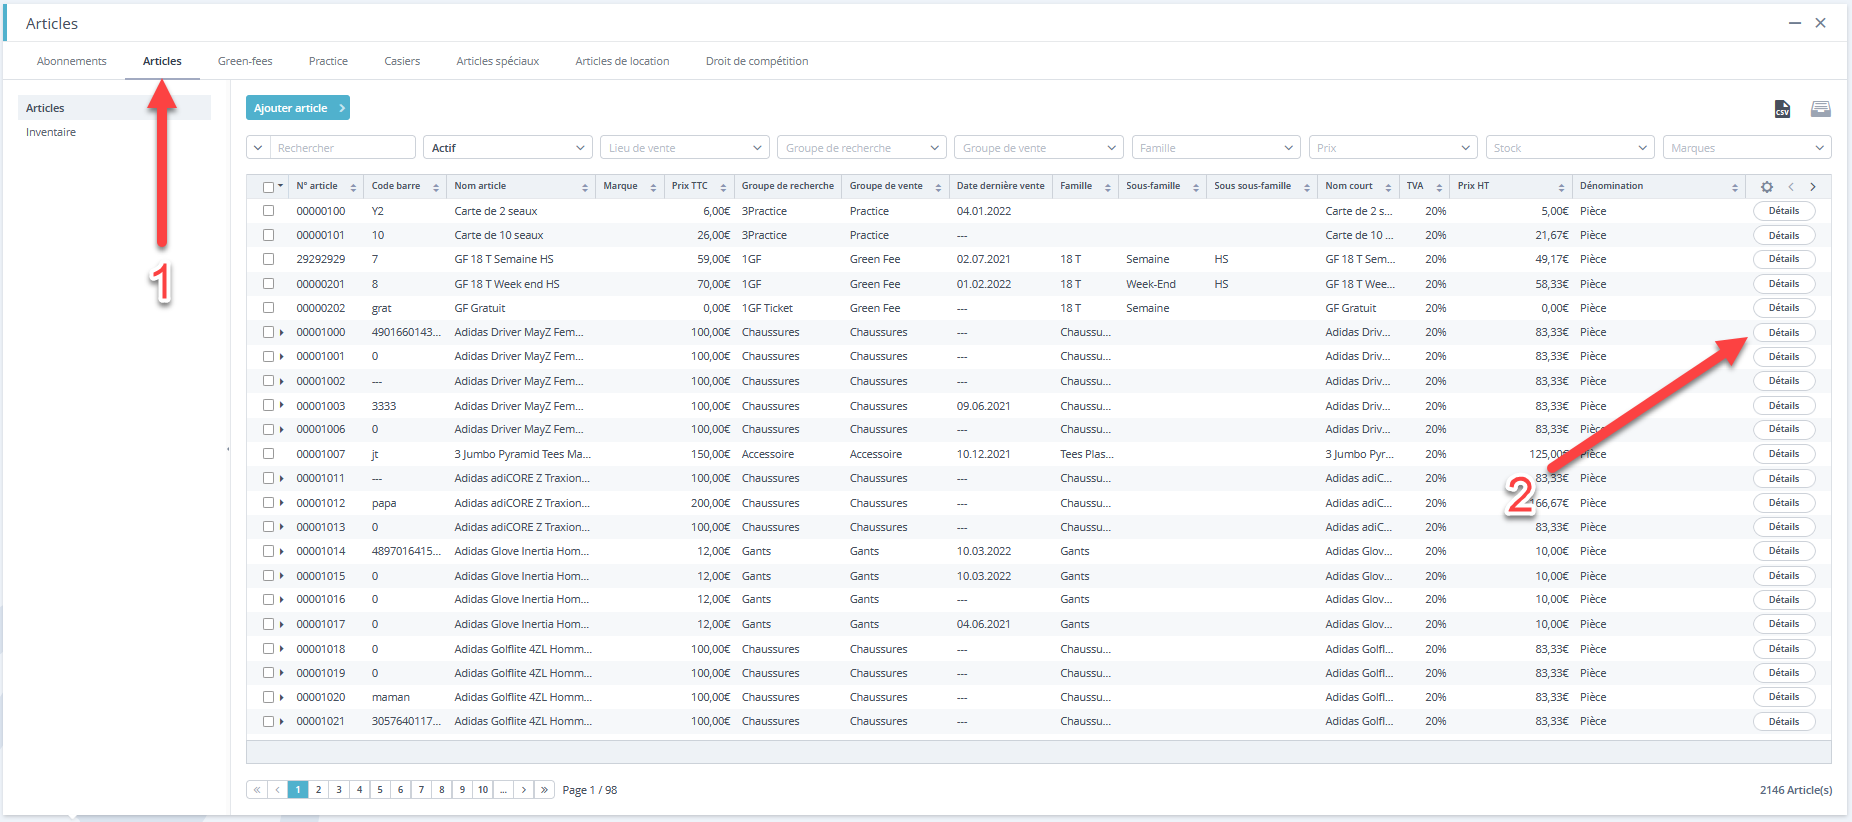The width and height of the screenshot is (1852, 822).
Task: Click the Ajouter article button
Action: pos(298,108)
